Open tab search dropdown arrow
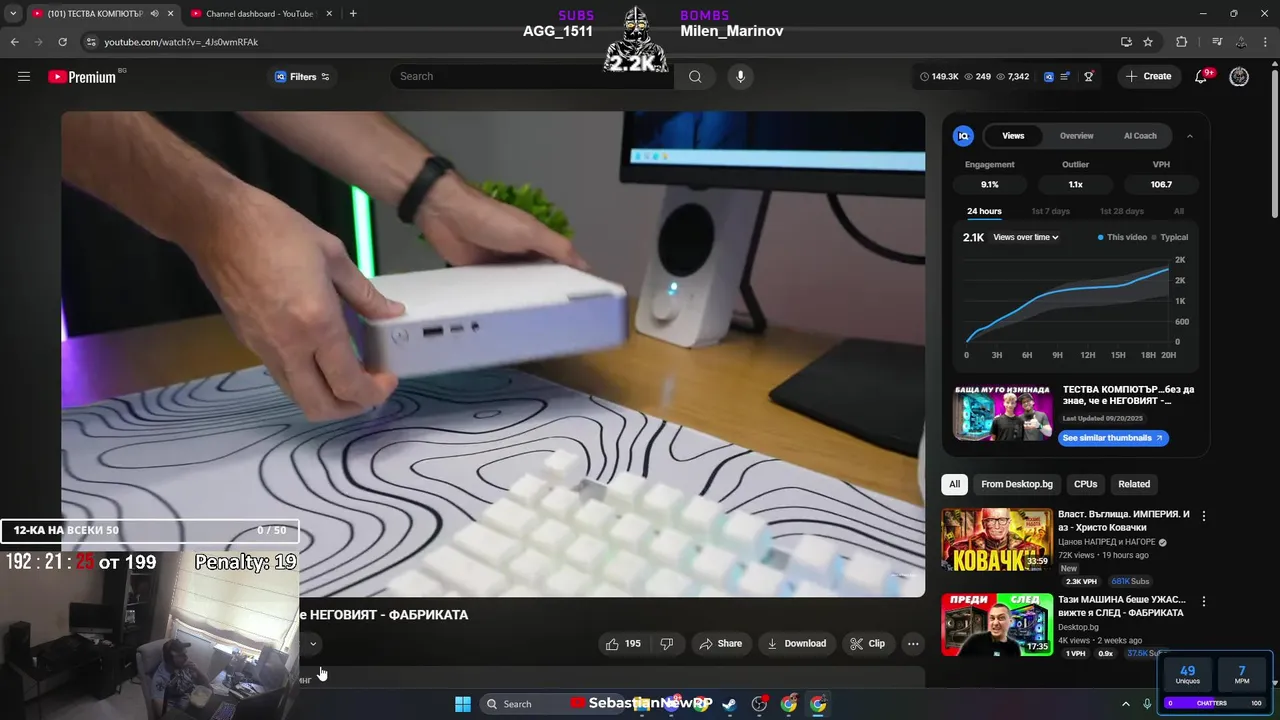1280x720 pixels. [13, 14]
